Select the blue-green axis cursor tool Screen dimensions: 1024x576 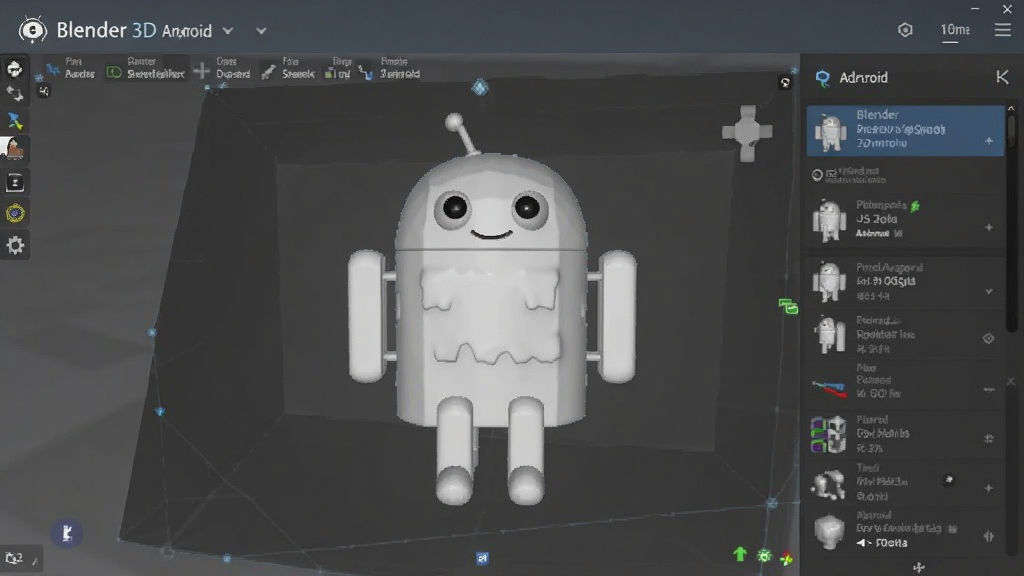click(x=14, y=121)
